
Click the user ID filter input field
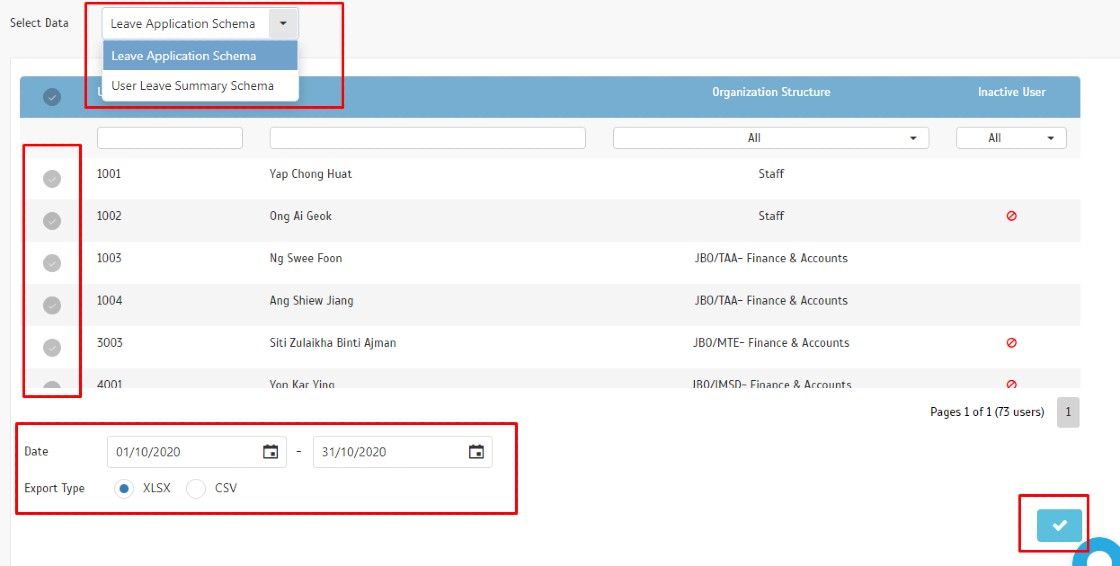click(x=170, y=138)
